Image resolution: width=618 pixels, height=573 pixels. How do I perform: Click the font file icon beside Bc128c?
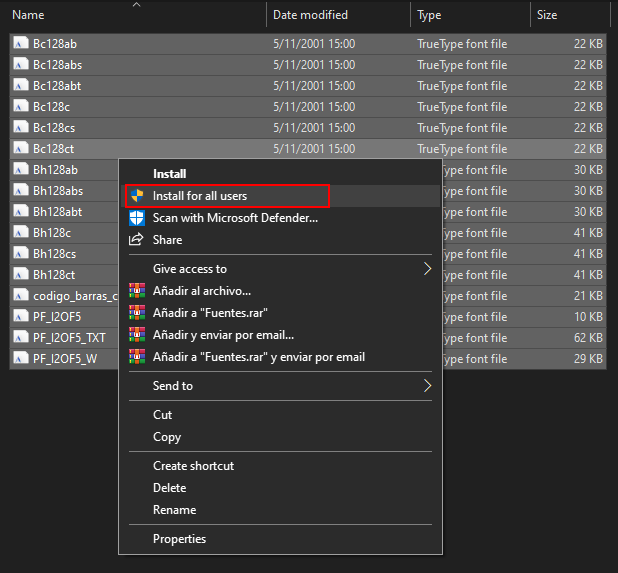(20, 106)
